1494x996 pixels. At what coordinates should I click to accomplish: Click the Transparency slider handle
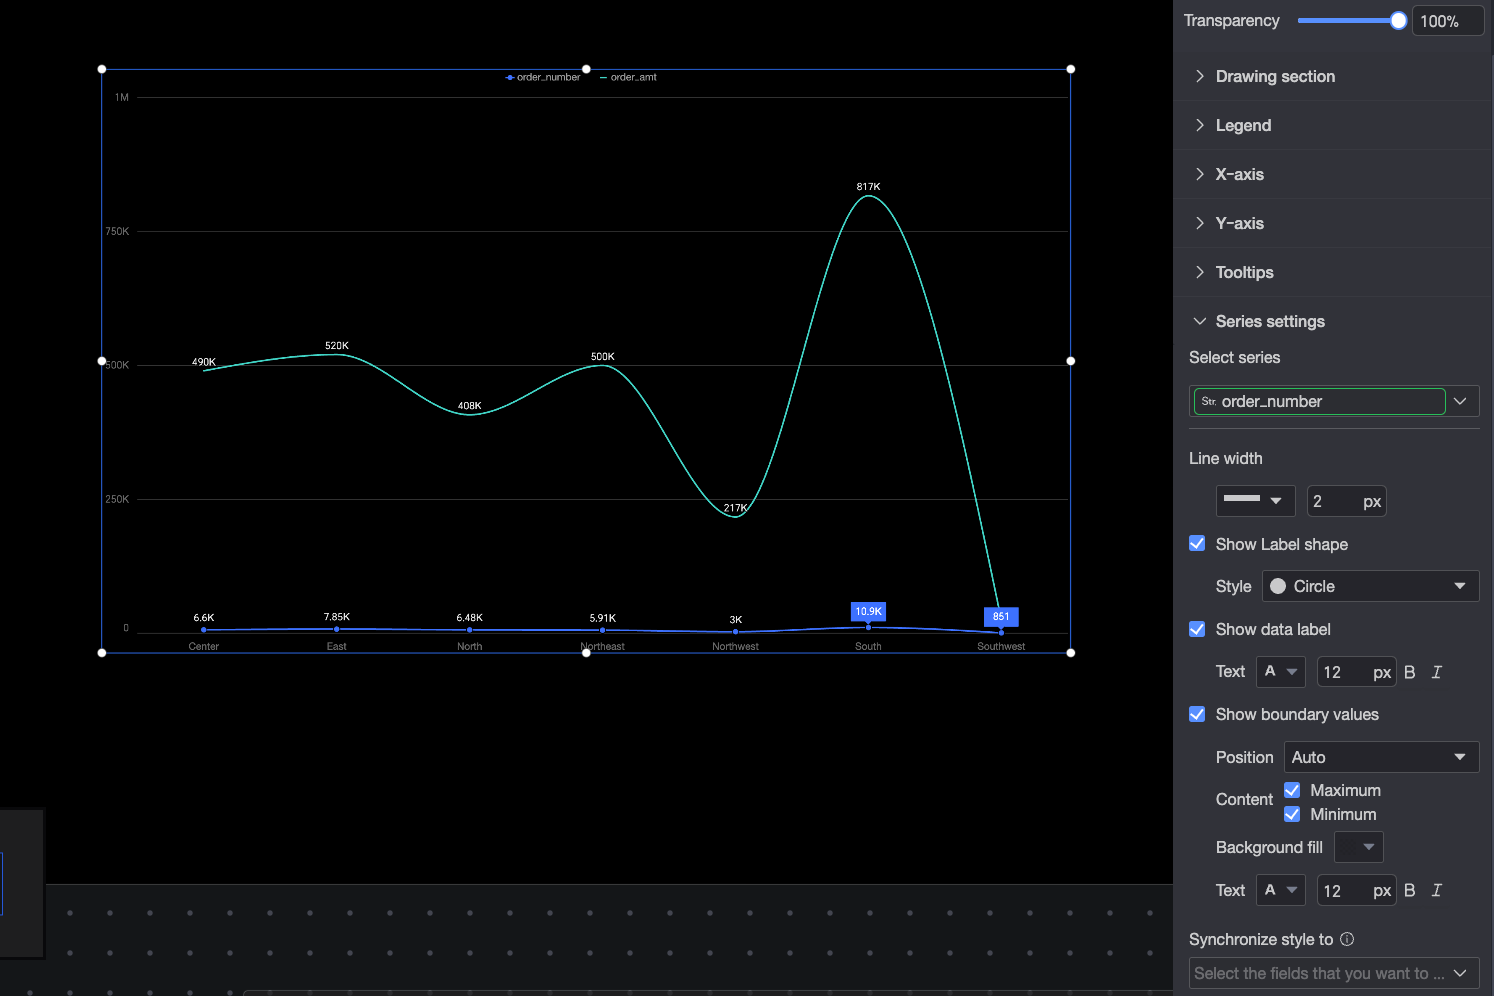[x=1398, y=20]
